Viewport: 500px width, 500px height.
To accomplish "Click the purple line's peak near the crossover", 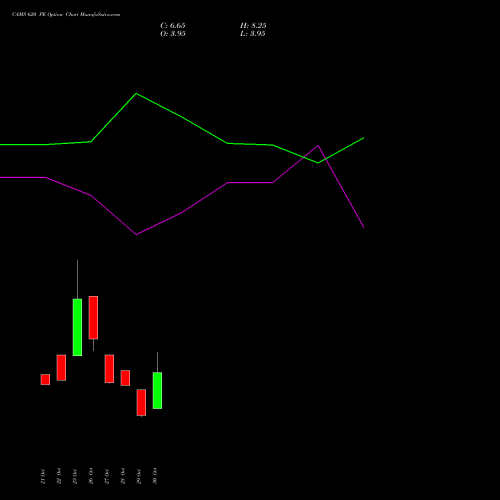I will (x=318, y=145).
